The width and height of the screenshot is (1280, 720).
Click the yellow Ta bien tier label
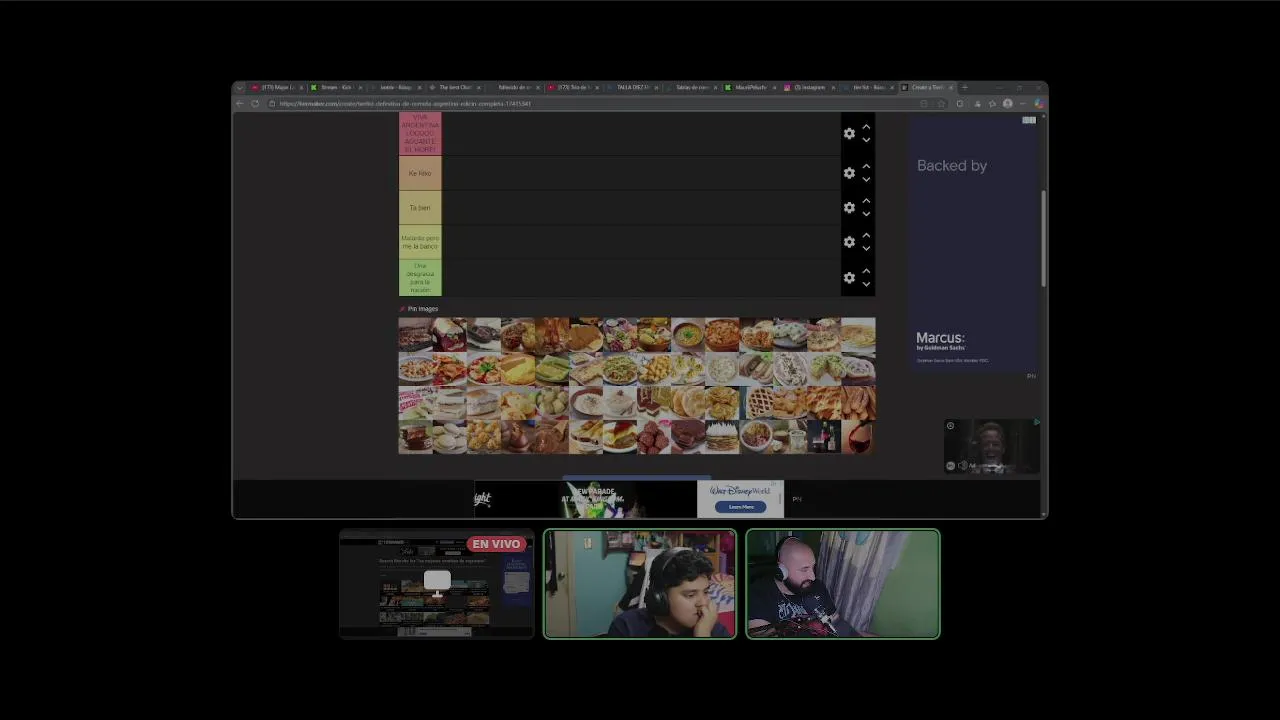click(420, 207)
